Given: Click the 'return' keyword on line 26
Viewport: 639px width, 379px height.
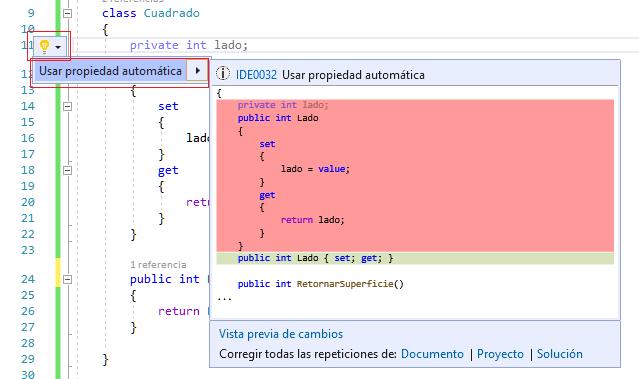Looking at the screenshot, I should [x=179, y=311].
